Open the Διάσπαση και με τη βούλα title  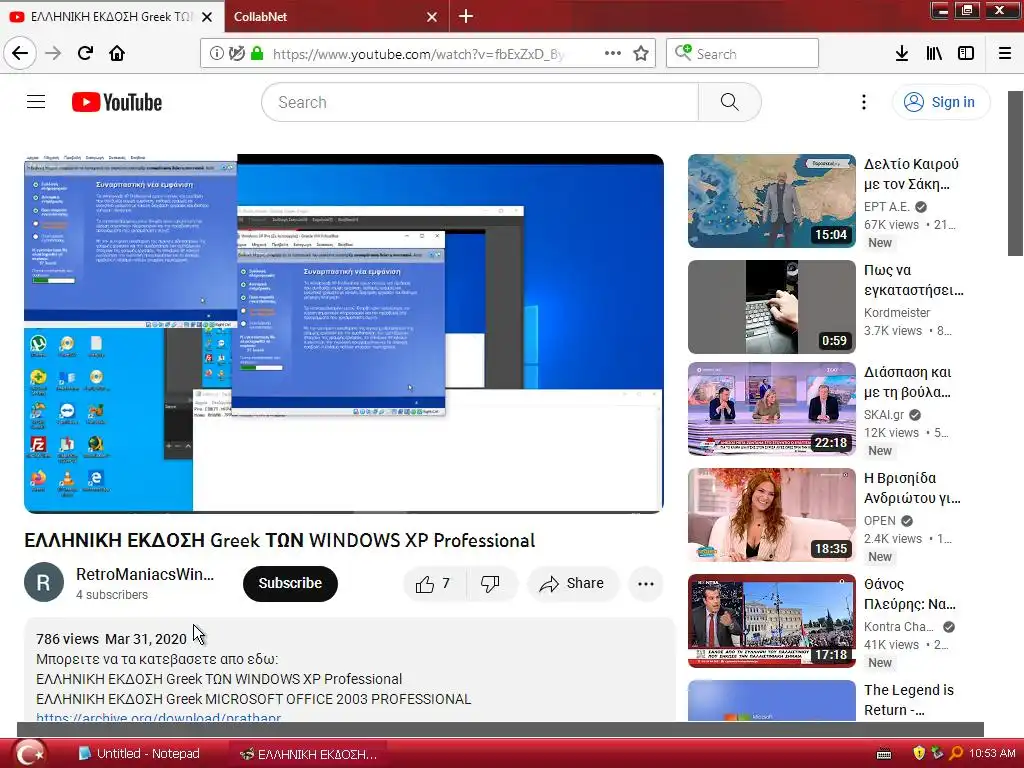(908, 382)
